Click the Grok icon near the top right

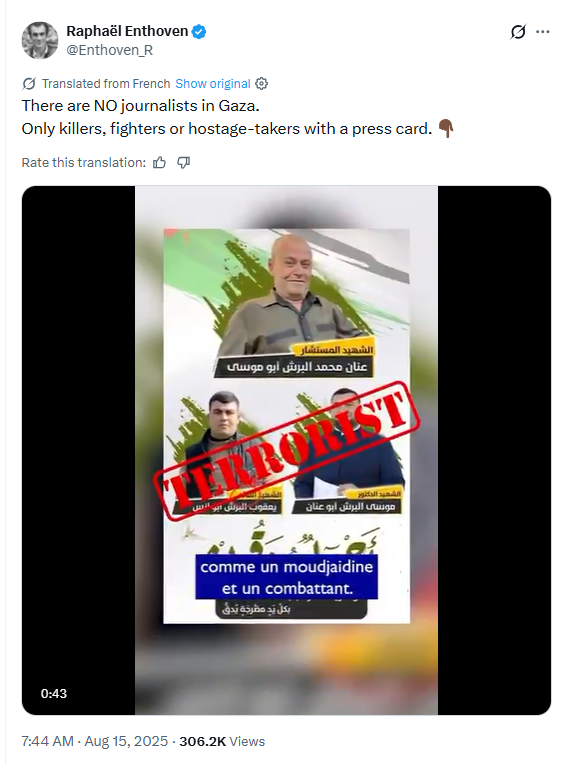point(518,32)
